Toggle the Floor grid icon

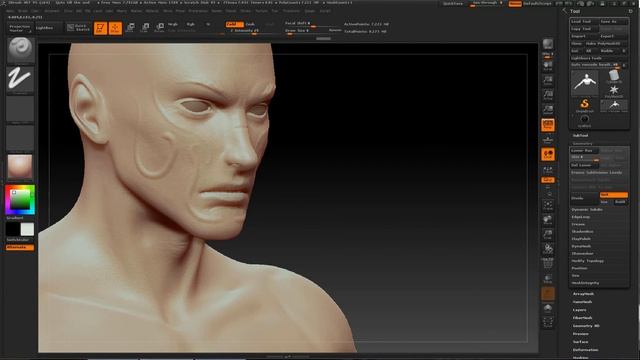pos(548,140)
